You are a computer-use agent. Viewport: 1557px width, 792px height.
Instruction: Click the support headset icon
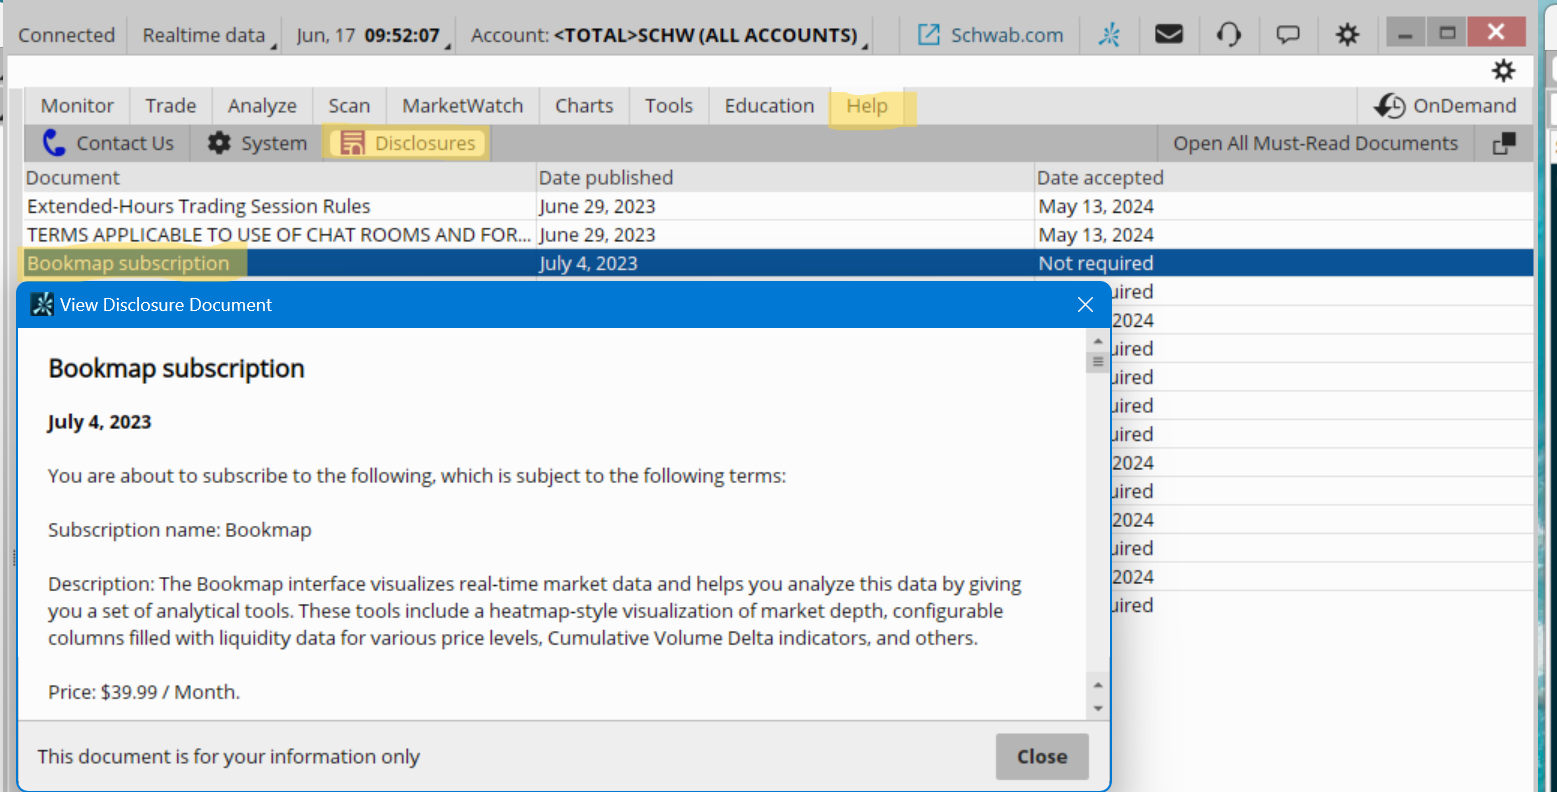[x=1229, y=35]
